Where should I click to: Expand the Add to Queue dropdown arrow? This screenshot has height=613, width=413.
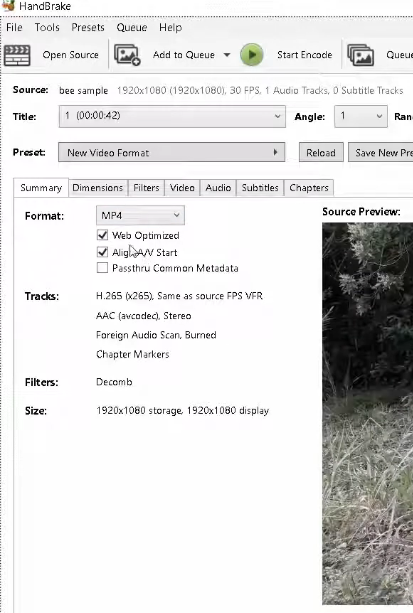pyautogui.click(x=227, y=55)
